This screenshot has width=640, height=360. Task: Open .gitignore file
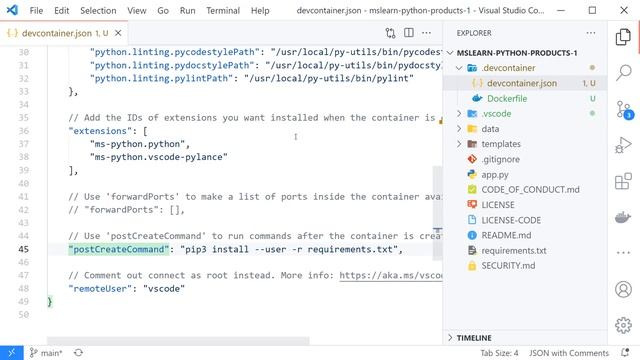coord(500,159)
